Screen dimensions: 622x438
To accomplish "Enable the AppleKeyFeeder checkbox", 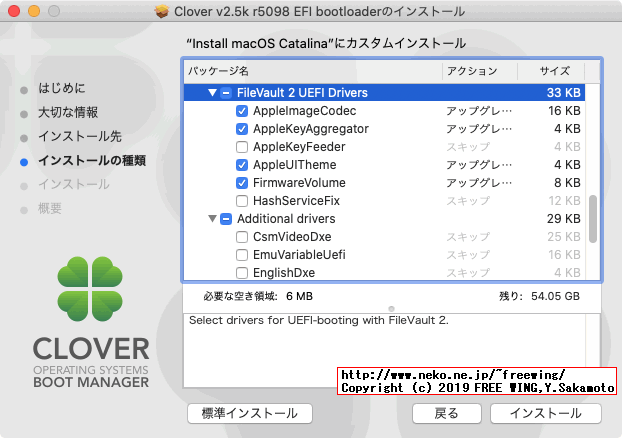I will pyautogui.click(x=242, y=147).
